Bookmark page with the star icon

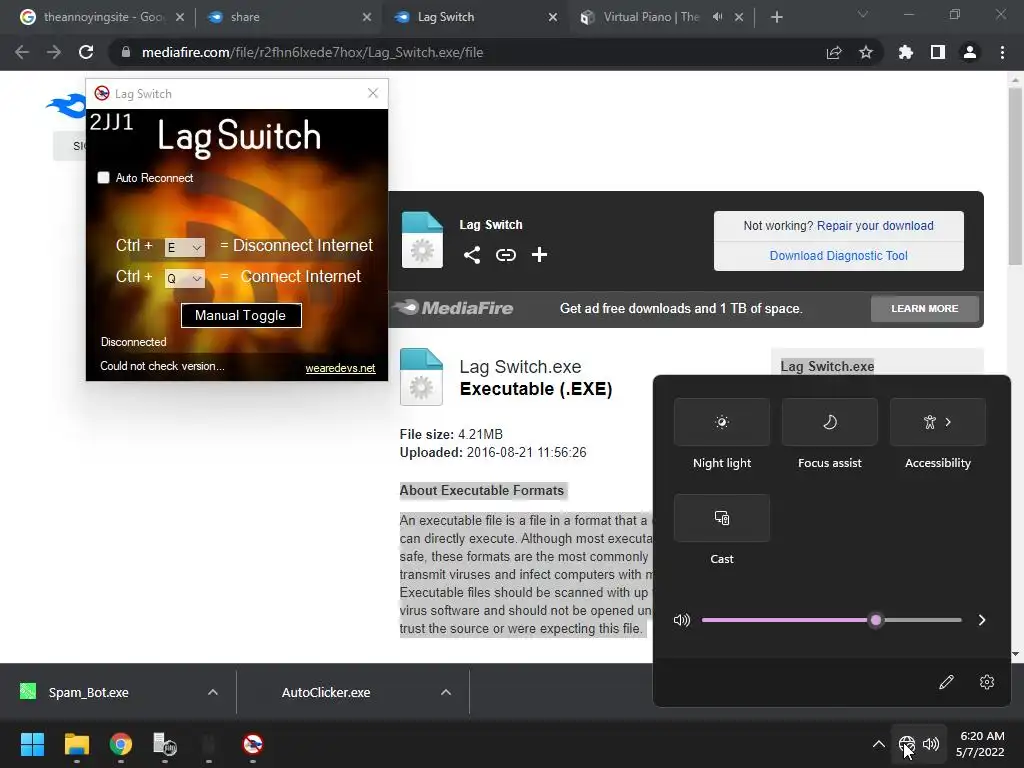click(865, 52)
